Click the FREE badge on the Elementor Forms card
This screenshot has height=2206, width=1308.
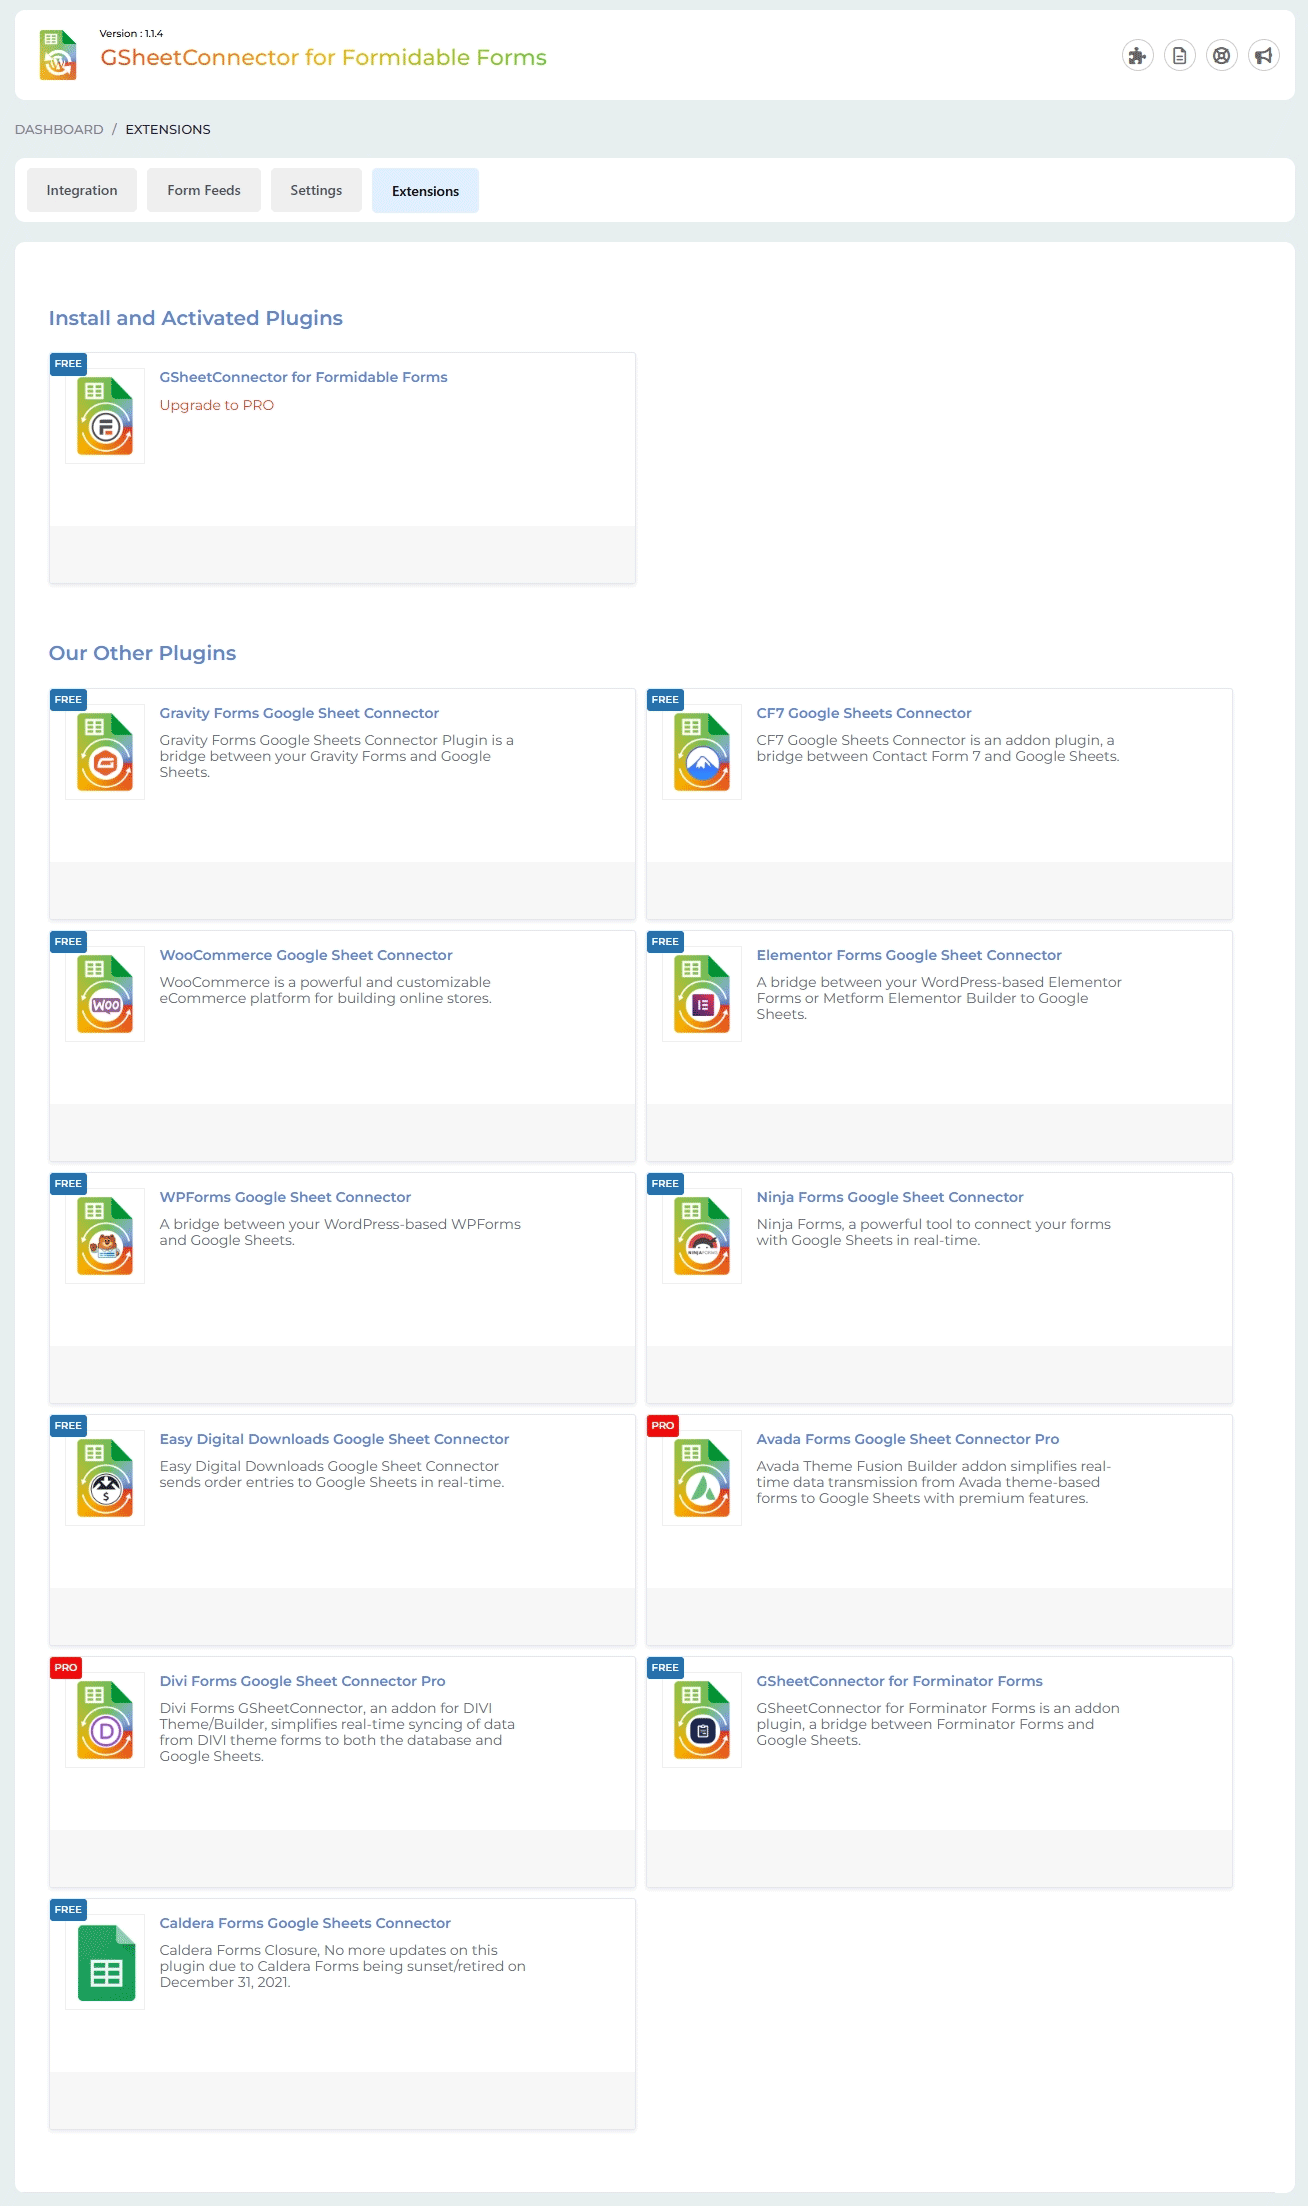[x=665, y=941]
